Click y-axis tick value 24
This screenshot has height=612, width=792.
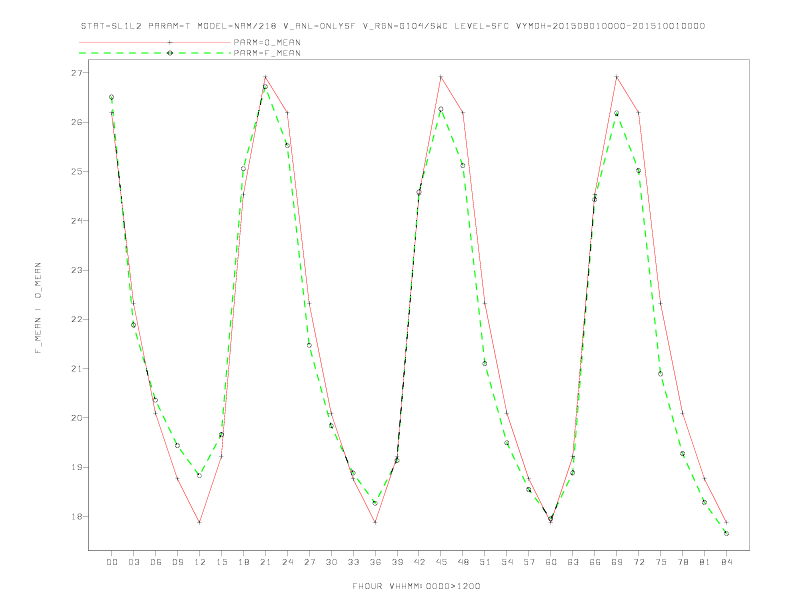pos(76,221)
